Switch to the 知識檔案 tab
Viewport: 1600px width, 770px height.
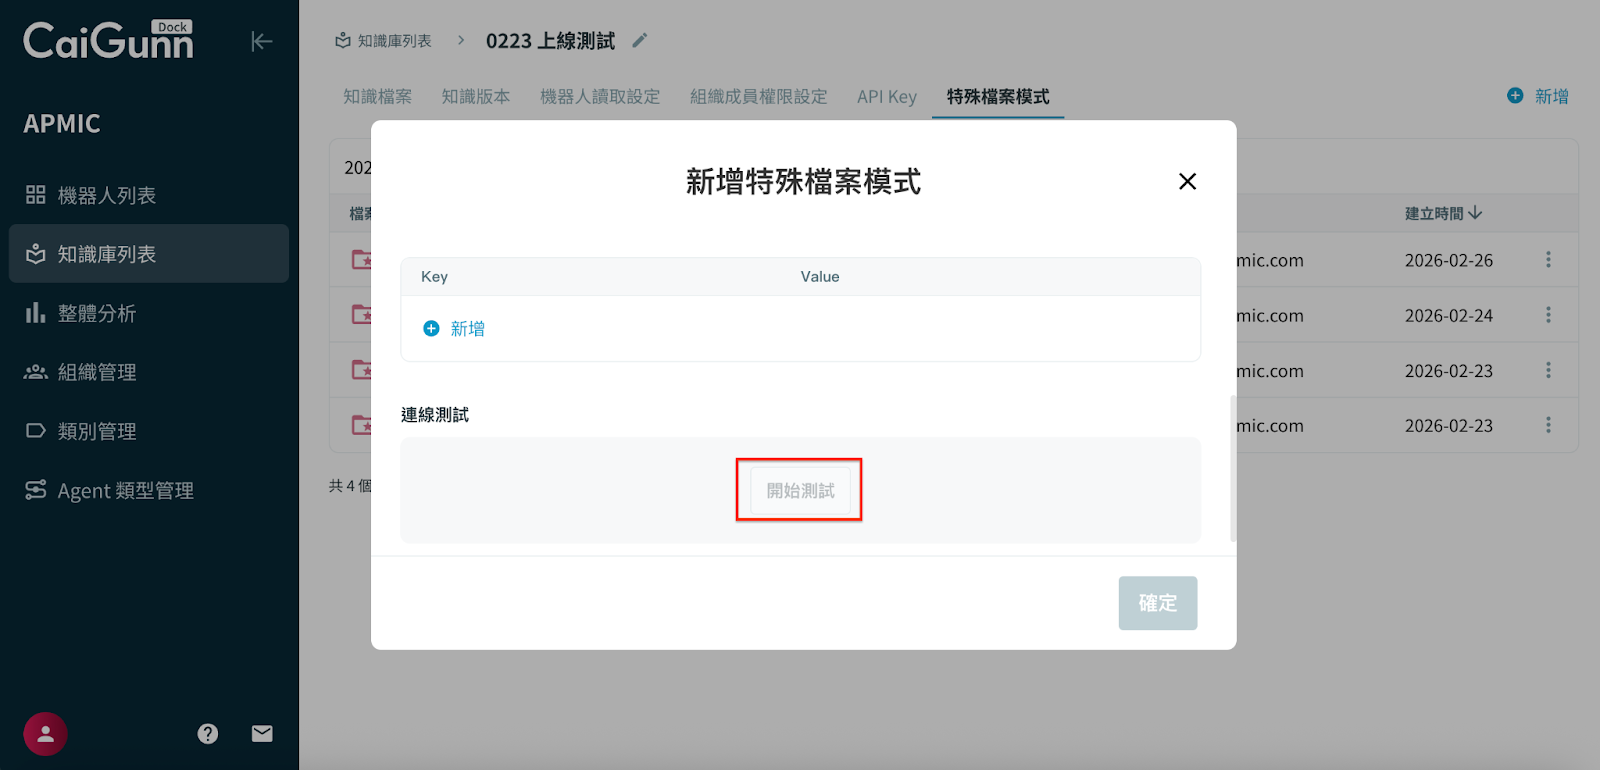(x=377, y=97)
